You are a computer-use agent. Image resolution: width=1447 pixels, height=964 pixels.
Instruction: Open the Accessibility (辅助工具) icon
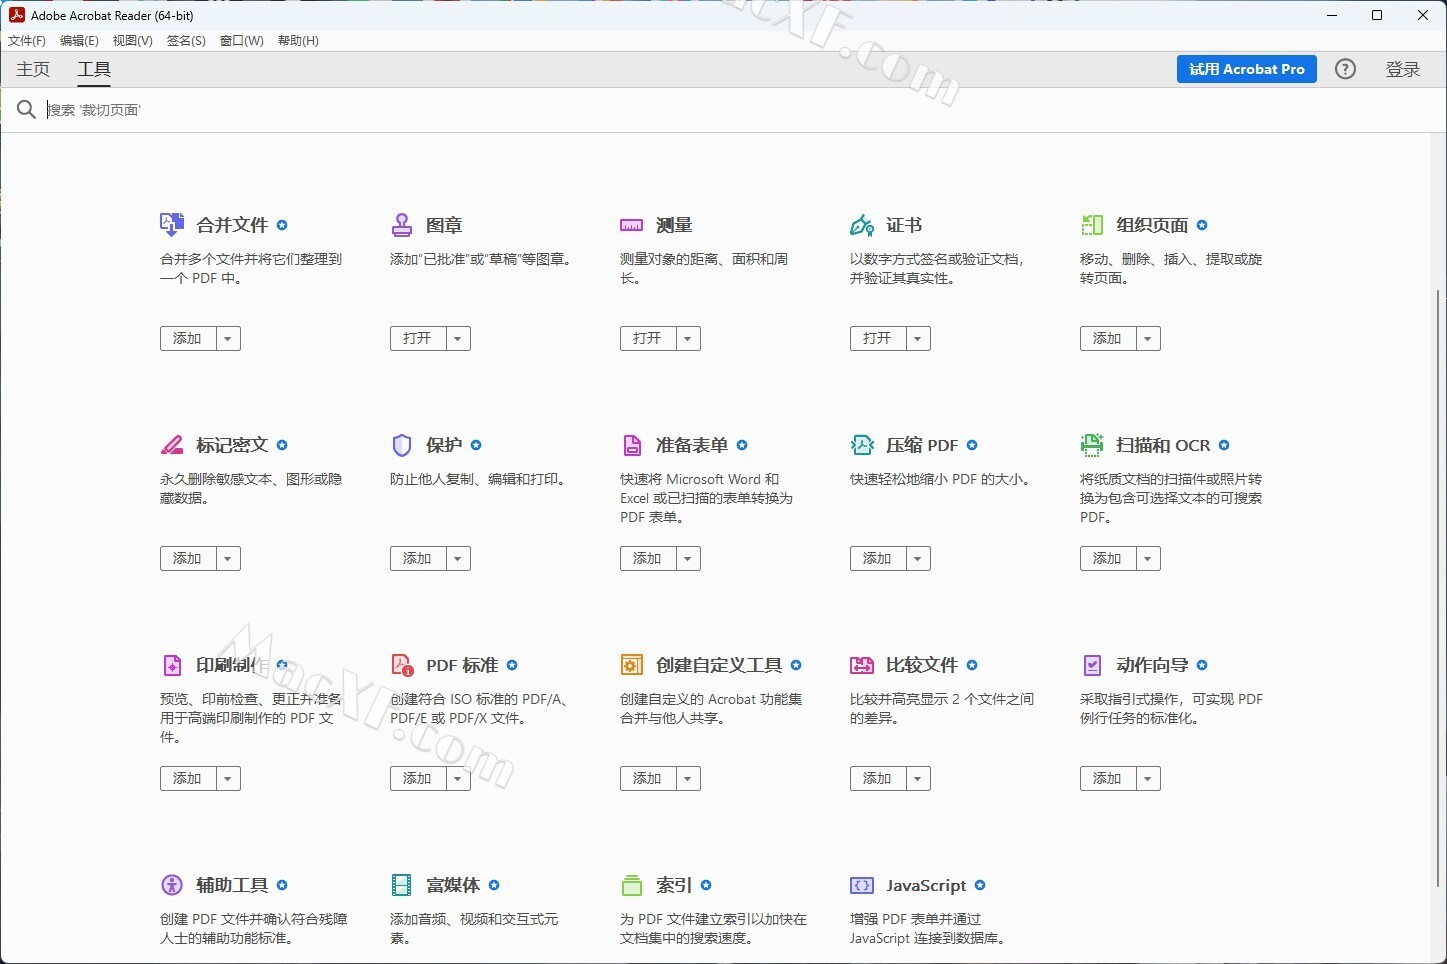[172, 885]
